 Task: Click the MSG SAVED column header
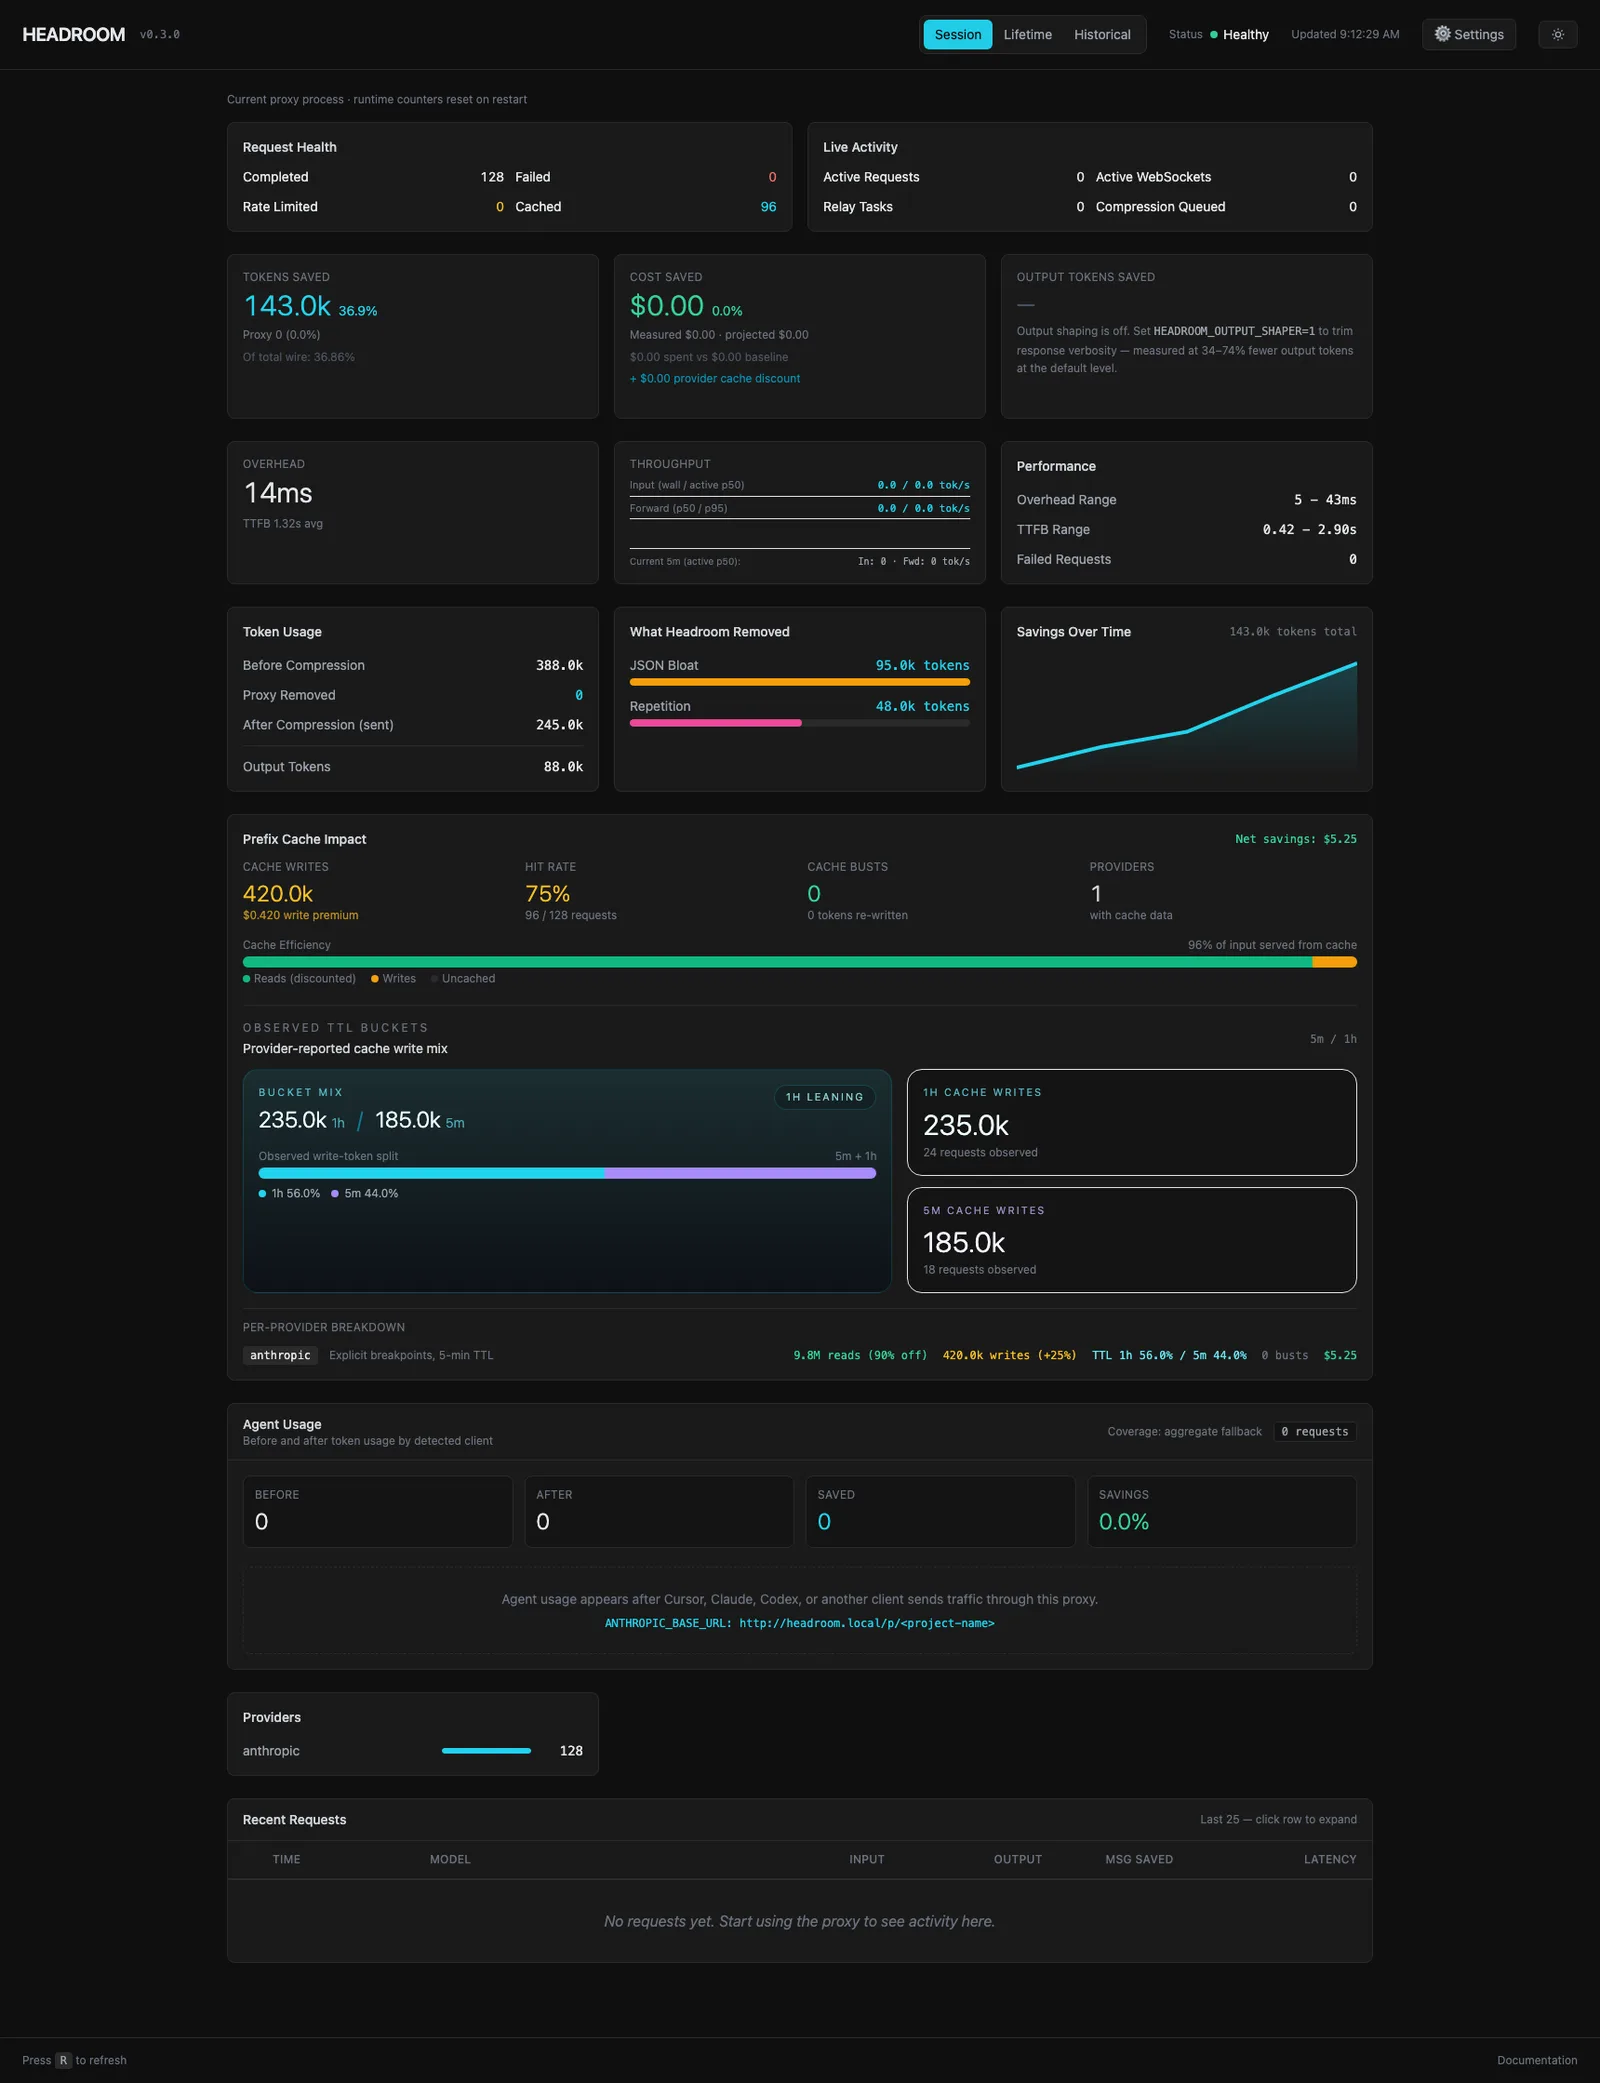click(1139, 1860)
